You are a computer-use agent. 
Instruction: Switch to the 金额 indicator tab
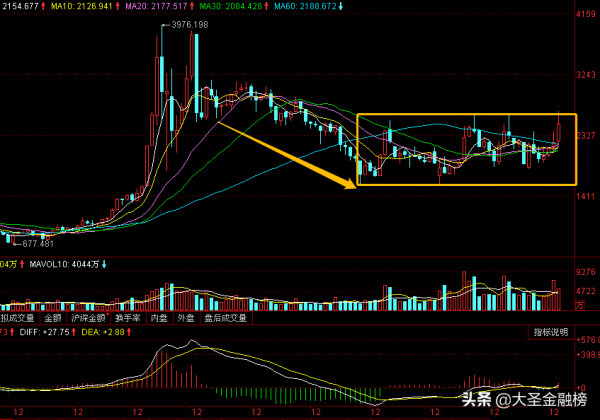[x=52, y=318]
